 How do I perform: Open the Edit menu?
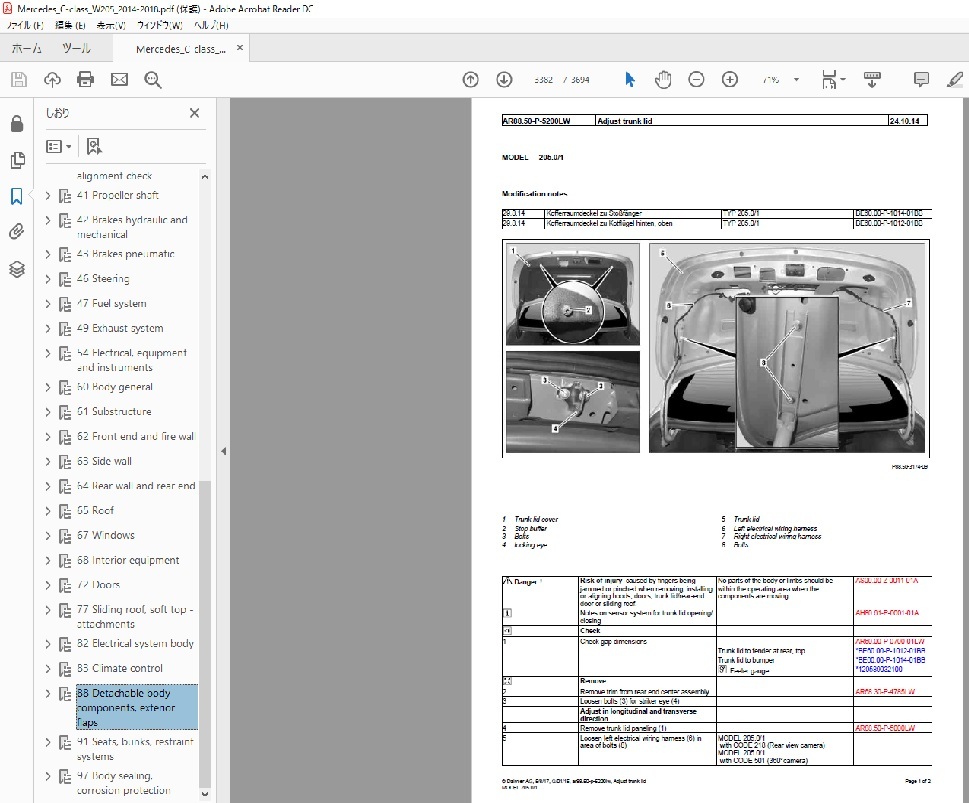pyautogui.click(x=70, y=25)
